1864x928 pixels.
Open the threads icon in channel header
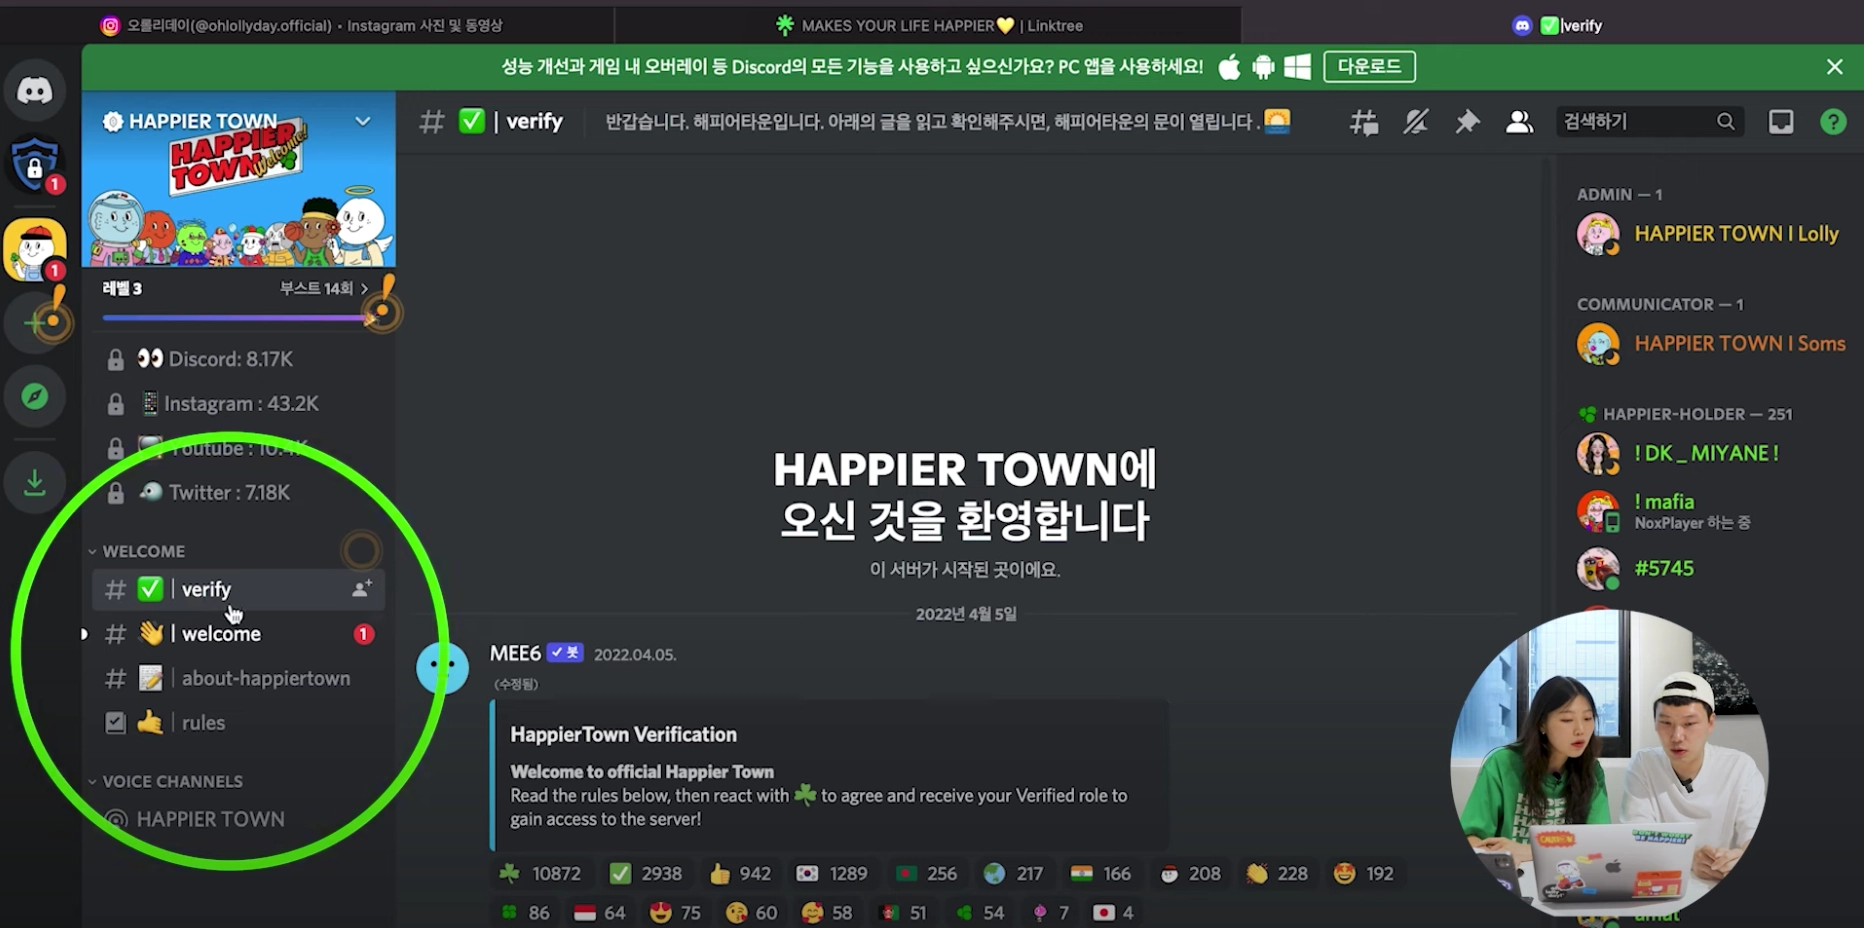pos(1364,122)
